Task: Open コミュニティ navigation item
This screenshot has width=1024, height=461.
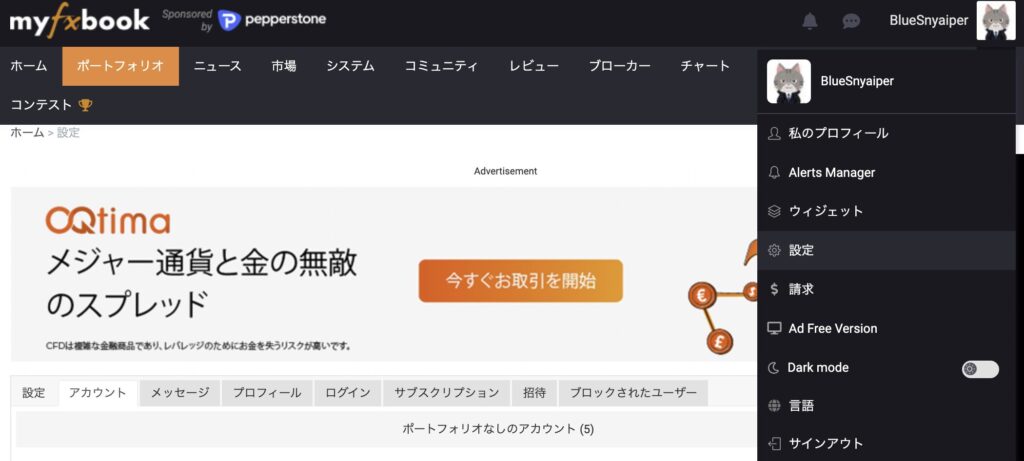Action: [x=441, y=66]
